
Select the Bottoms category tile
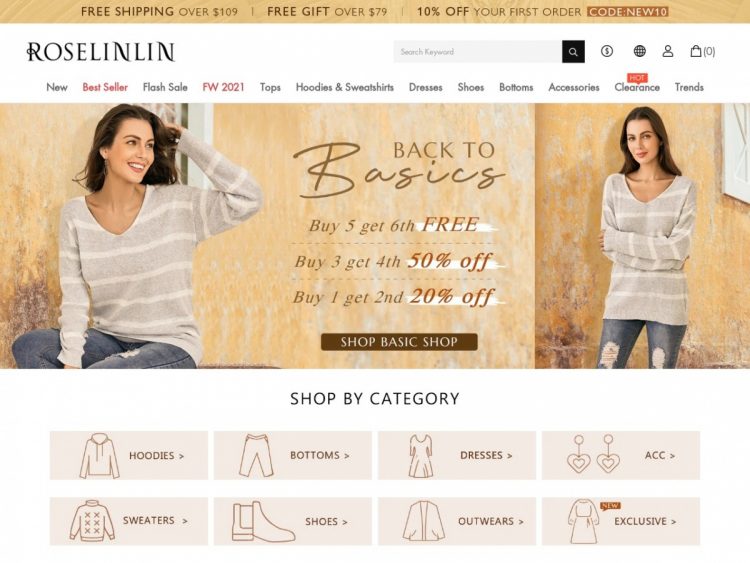tap(293, 455)
